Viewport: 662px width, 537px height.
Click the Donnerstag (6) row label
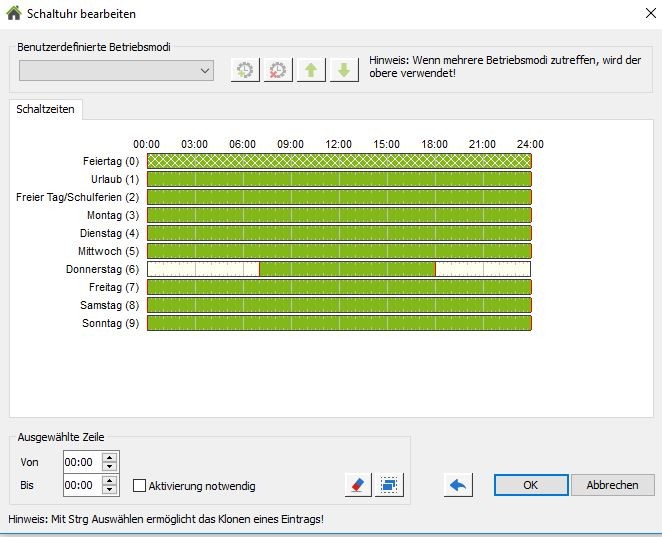click(x=102, y=269)
